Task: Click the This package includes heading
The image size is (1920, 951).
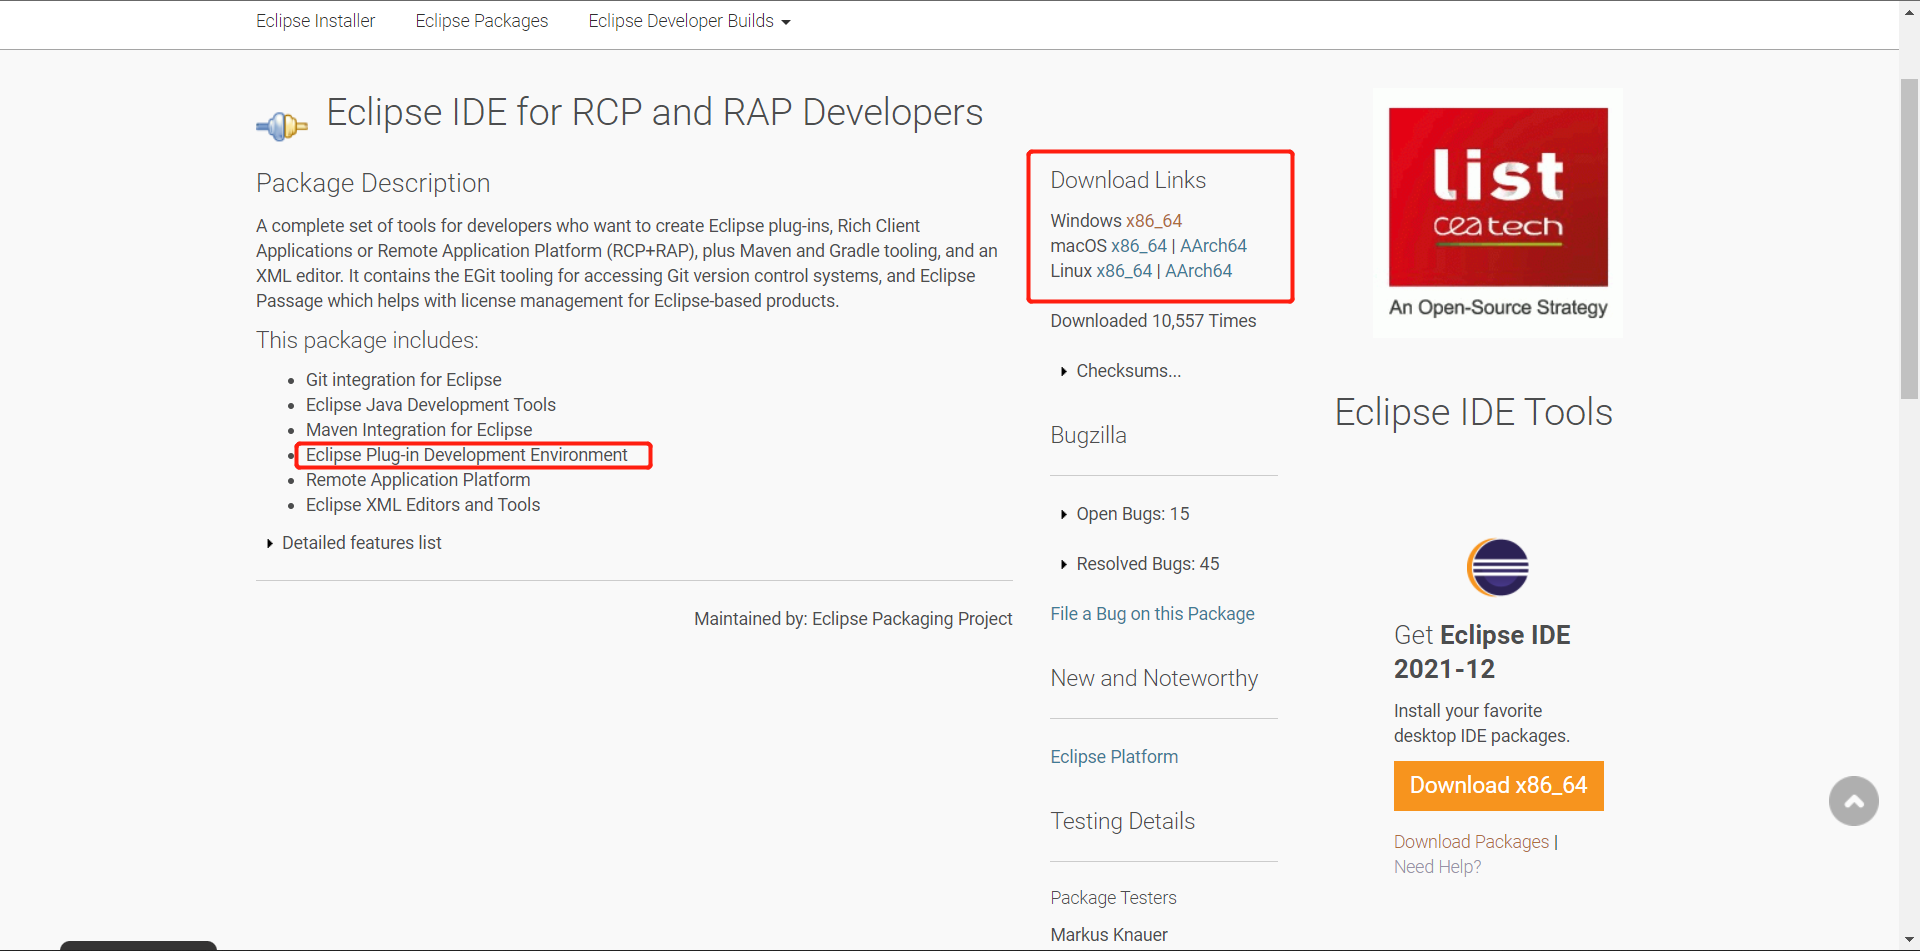Action: (367, 340)
